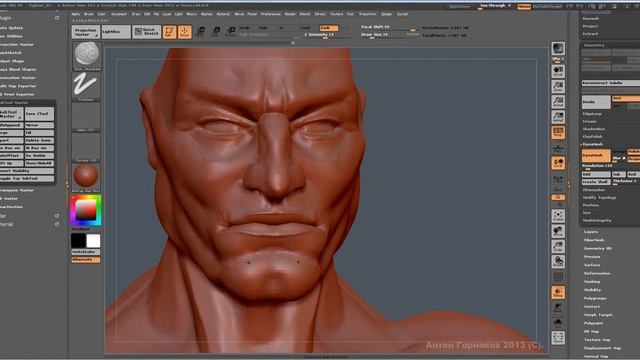Select the Rotate transform icon in top shelf
Viewport: 640px width, 360px height.
[x=231, y=31]
